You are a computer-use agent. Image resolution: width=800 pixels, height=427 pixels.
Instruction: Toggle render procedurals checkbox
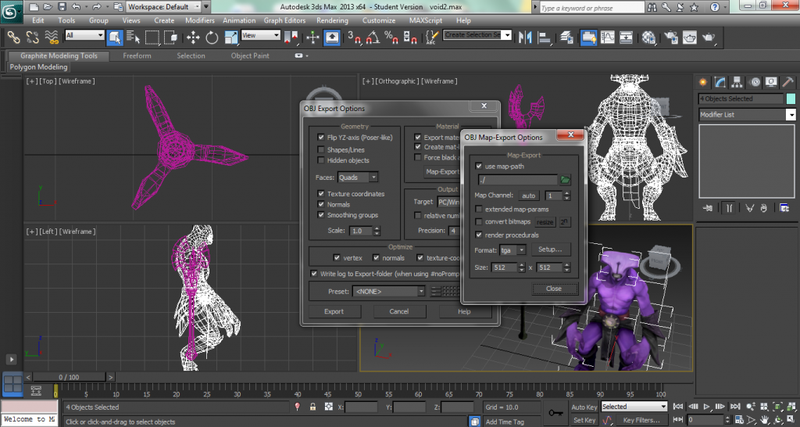pos(479,235)
